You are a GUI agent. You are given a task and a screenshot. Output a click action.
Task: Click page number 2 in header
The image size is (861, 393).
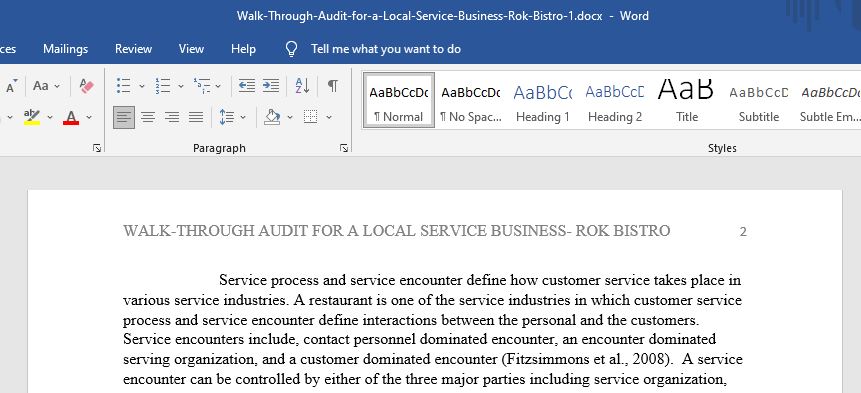[x=743, y=232]
